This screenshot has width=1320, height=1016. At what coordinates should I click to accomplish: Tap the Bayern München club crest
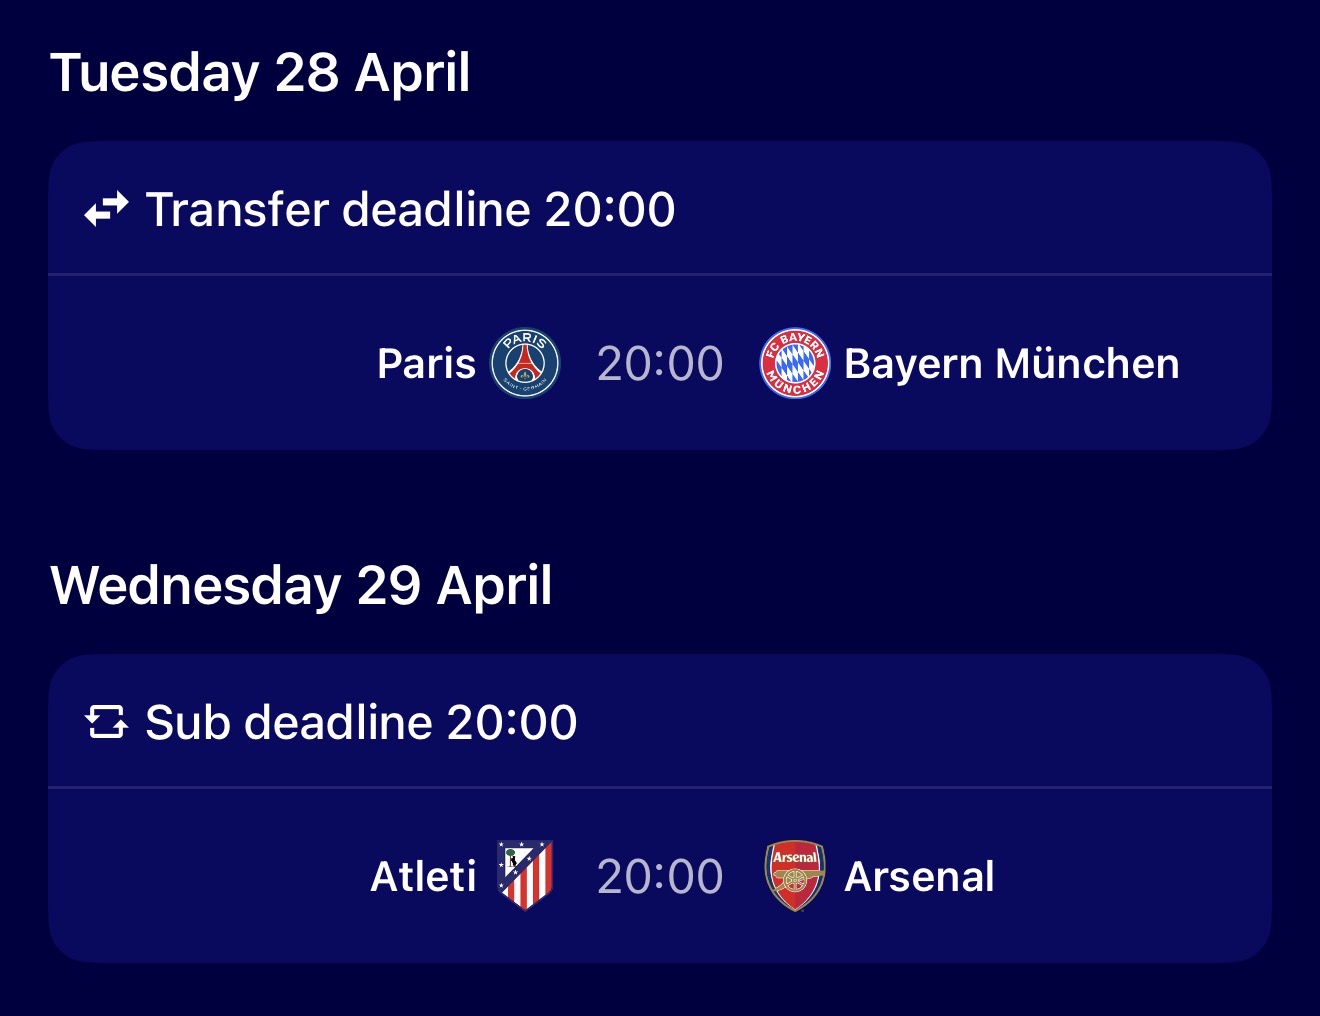794,364
